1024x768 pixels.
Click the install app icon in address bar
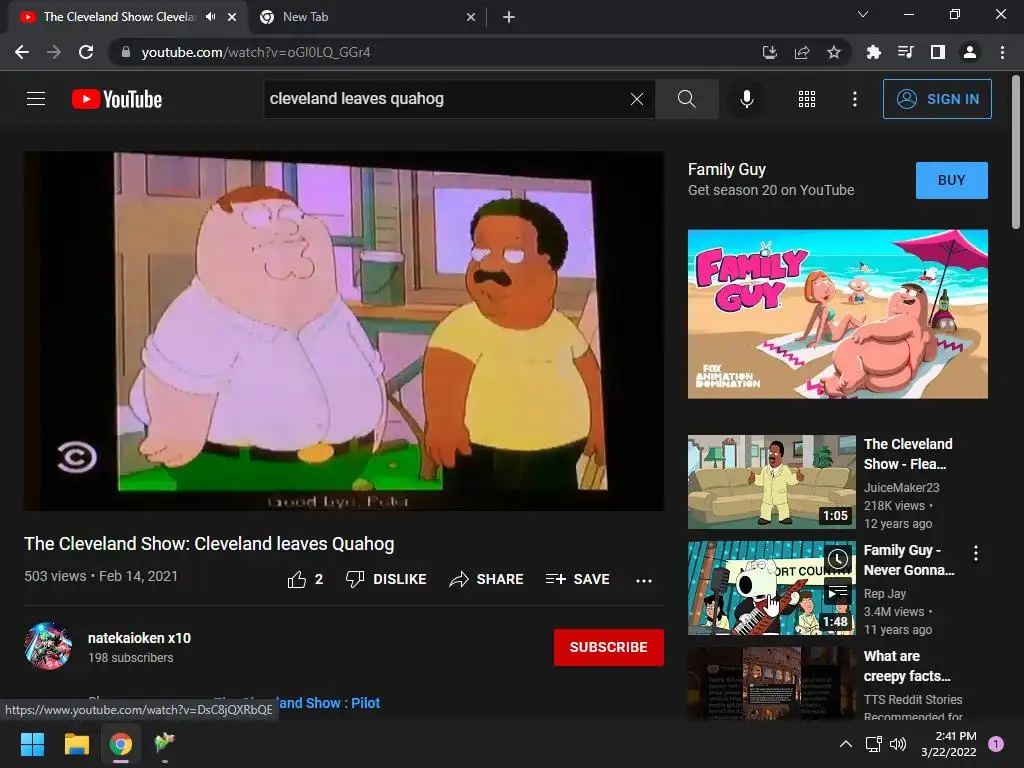click(770, 52)
